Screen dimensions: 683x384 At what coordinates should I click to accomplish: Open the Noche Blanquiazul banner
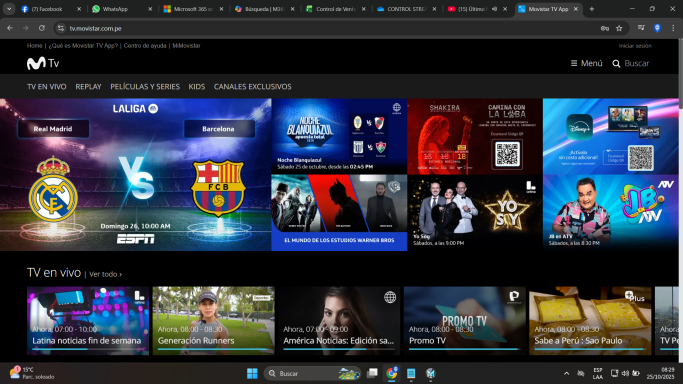pos(339,137)
